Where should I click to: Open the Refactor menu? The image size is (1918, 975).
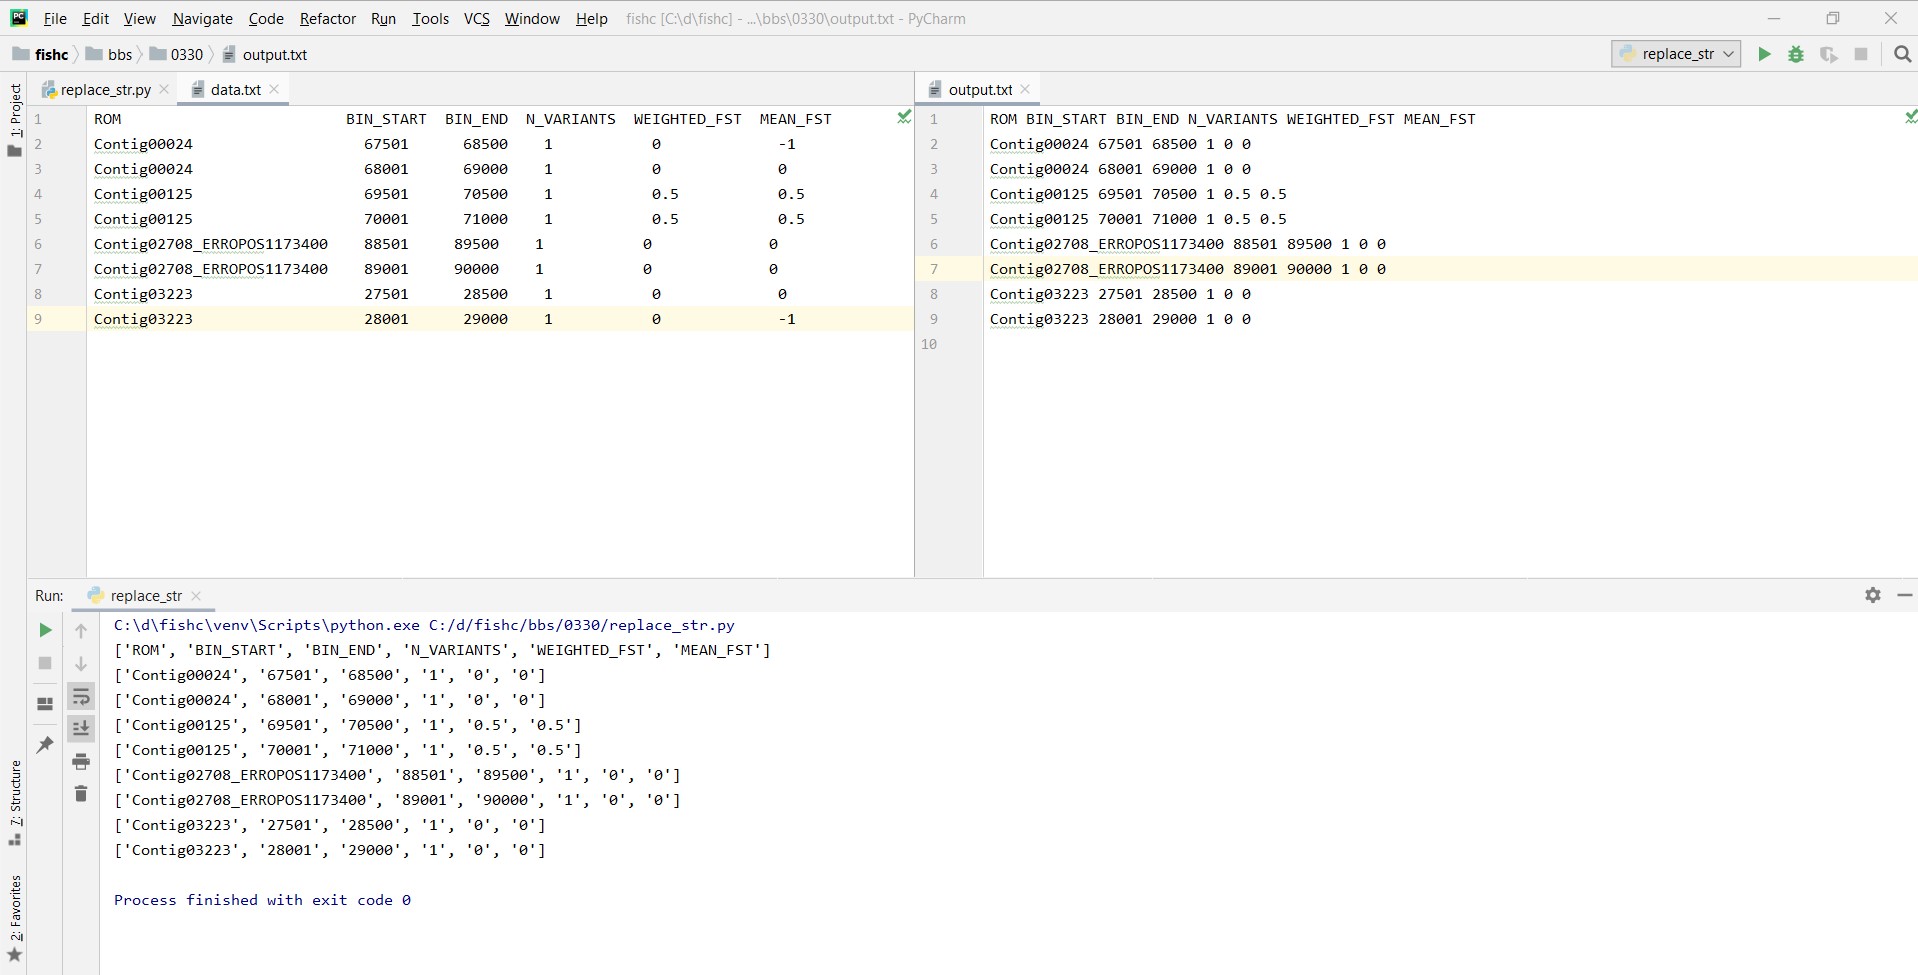click(x=328, y=18)
